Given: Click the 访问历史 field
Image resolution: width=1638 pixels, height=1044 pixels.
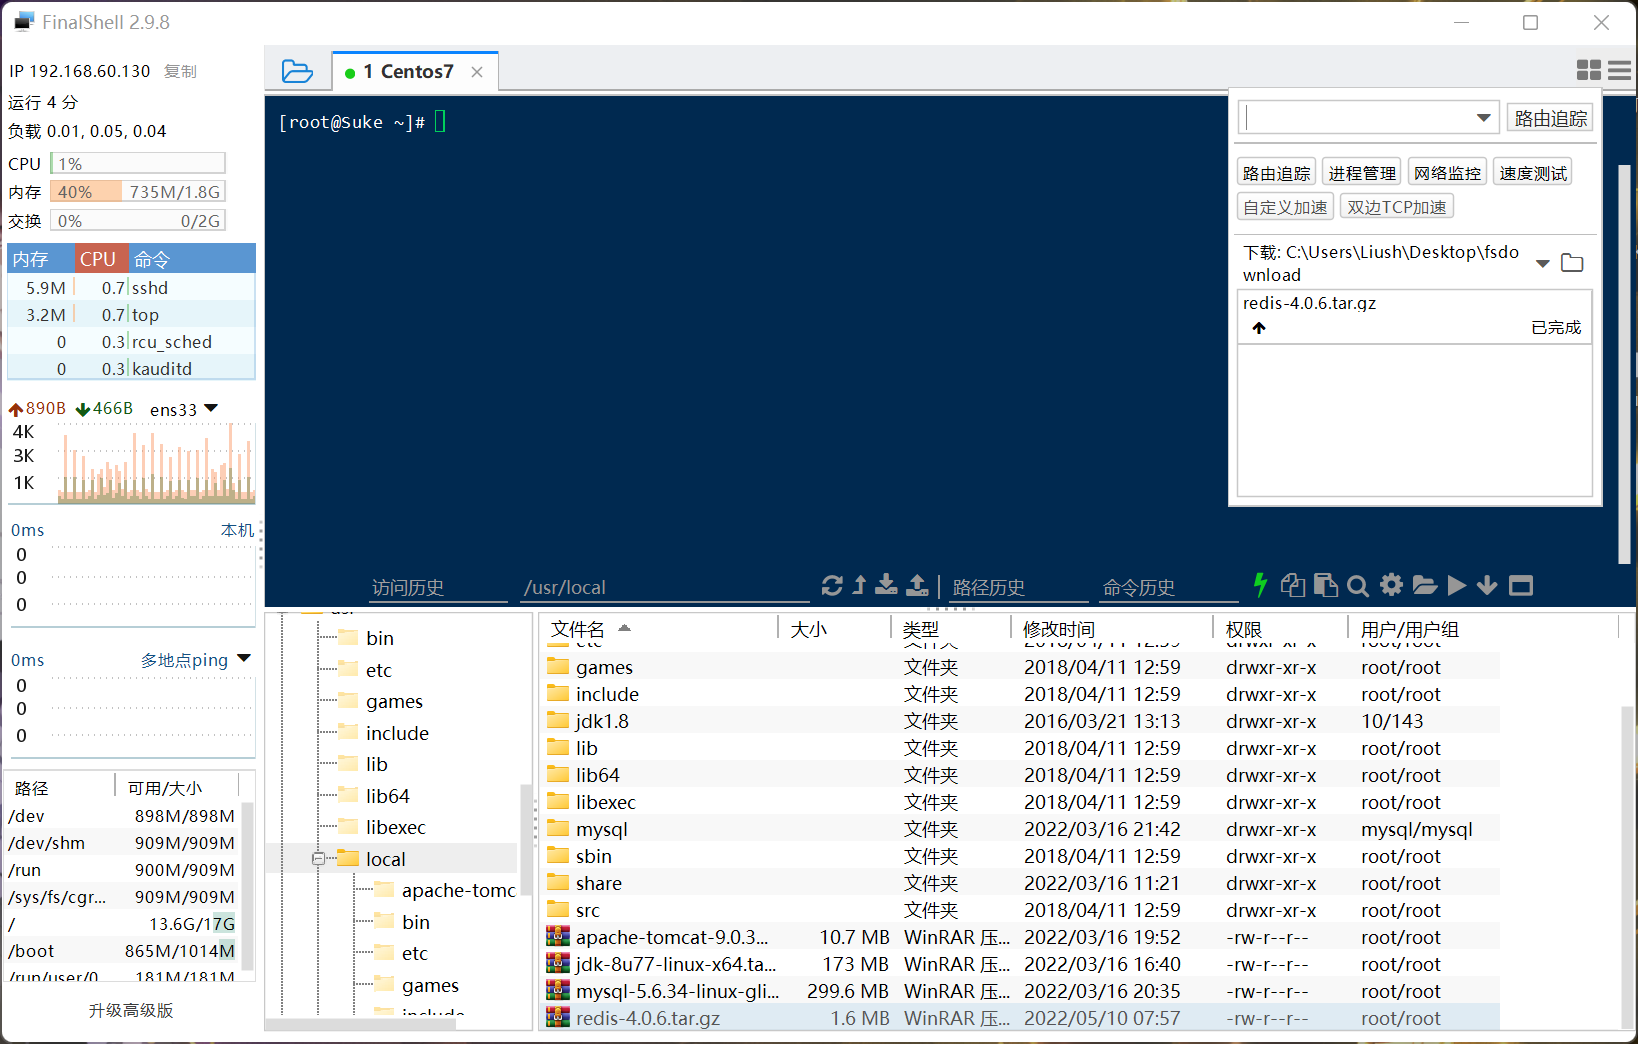Looking at the screenshot, I should 438,587.
